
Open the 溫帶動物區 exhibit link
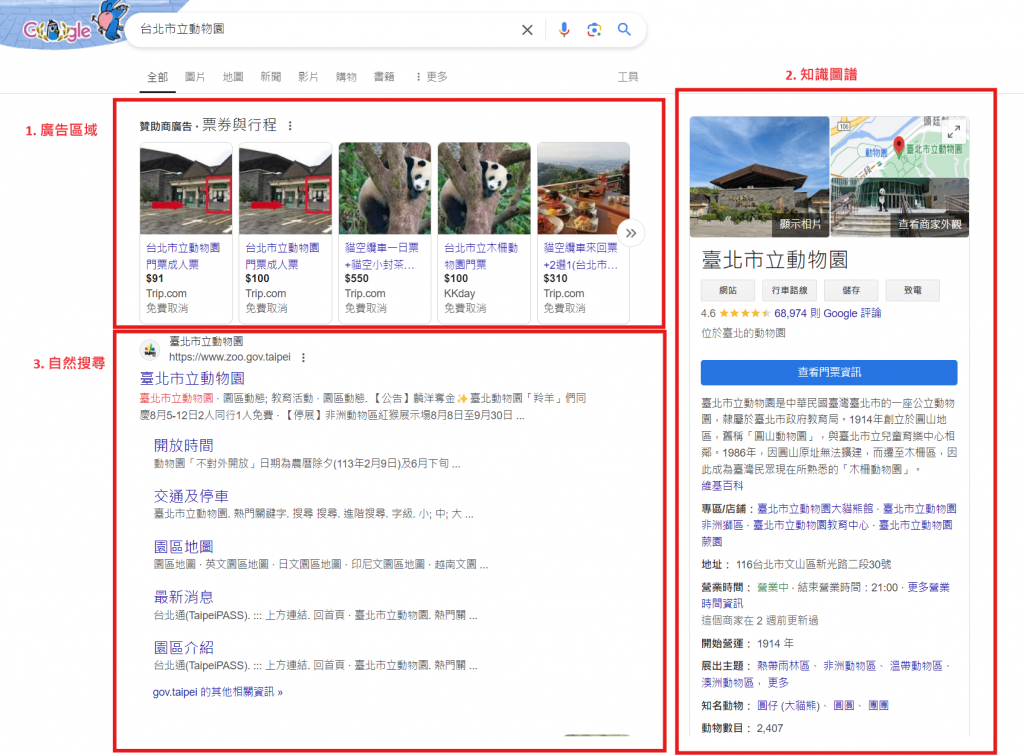916,666
